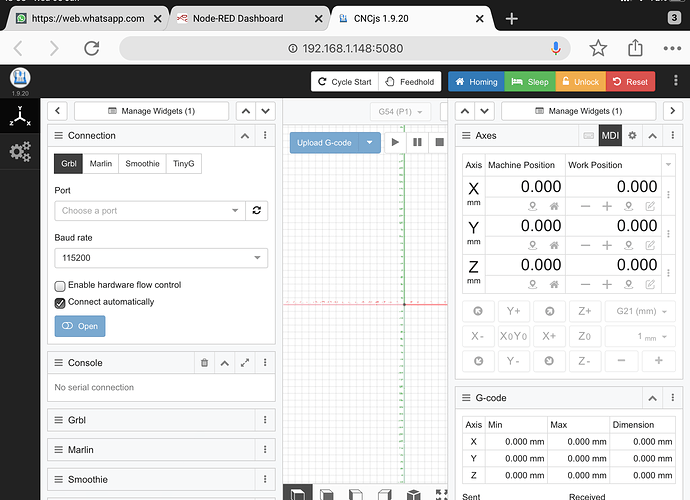This screenshot has height=500, width=690.
Task: Decrease X axis work position with minus
Action: pos(585,206)
